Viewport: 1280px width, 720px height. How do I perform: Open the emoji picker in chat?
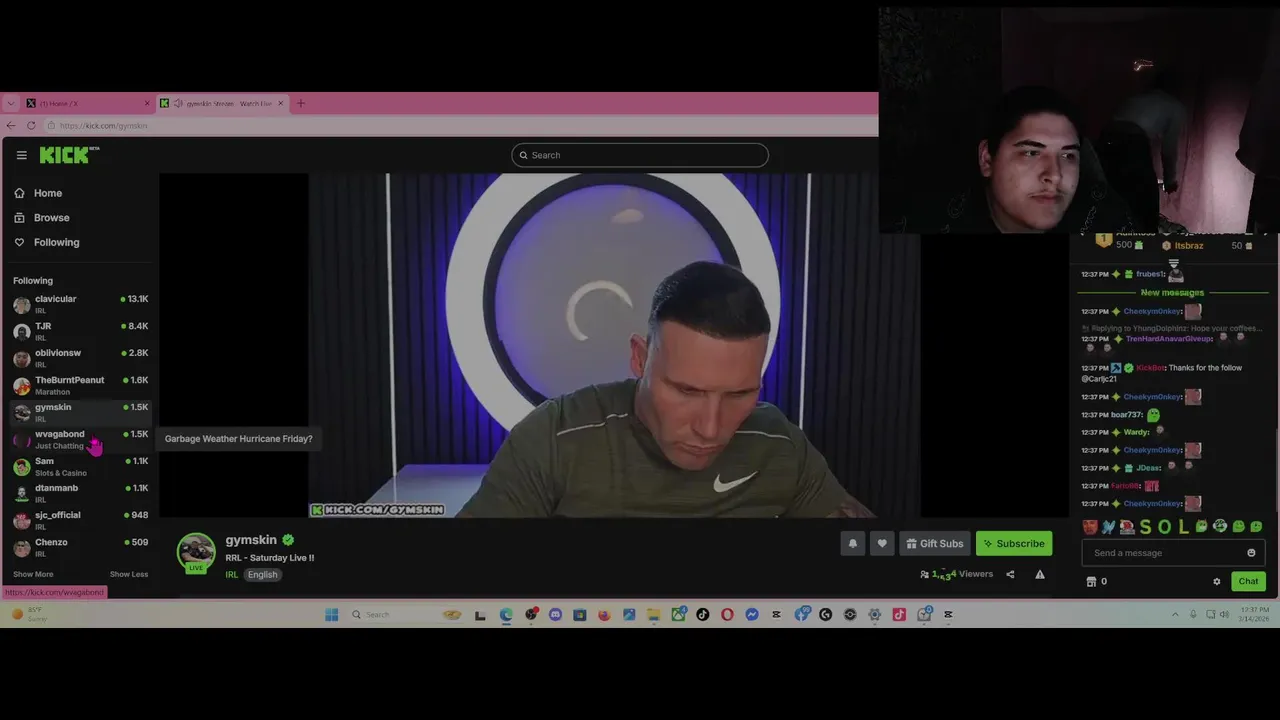pos(1251,553)
